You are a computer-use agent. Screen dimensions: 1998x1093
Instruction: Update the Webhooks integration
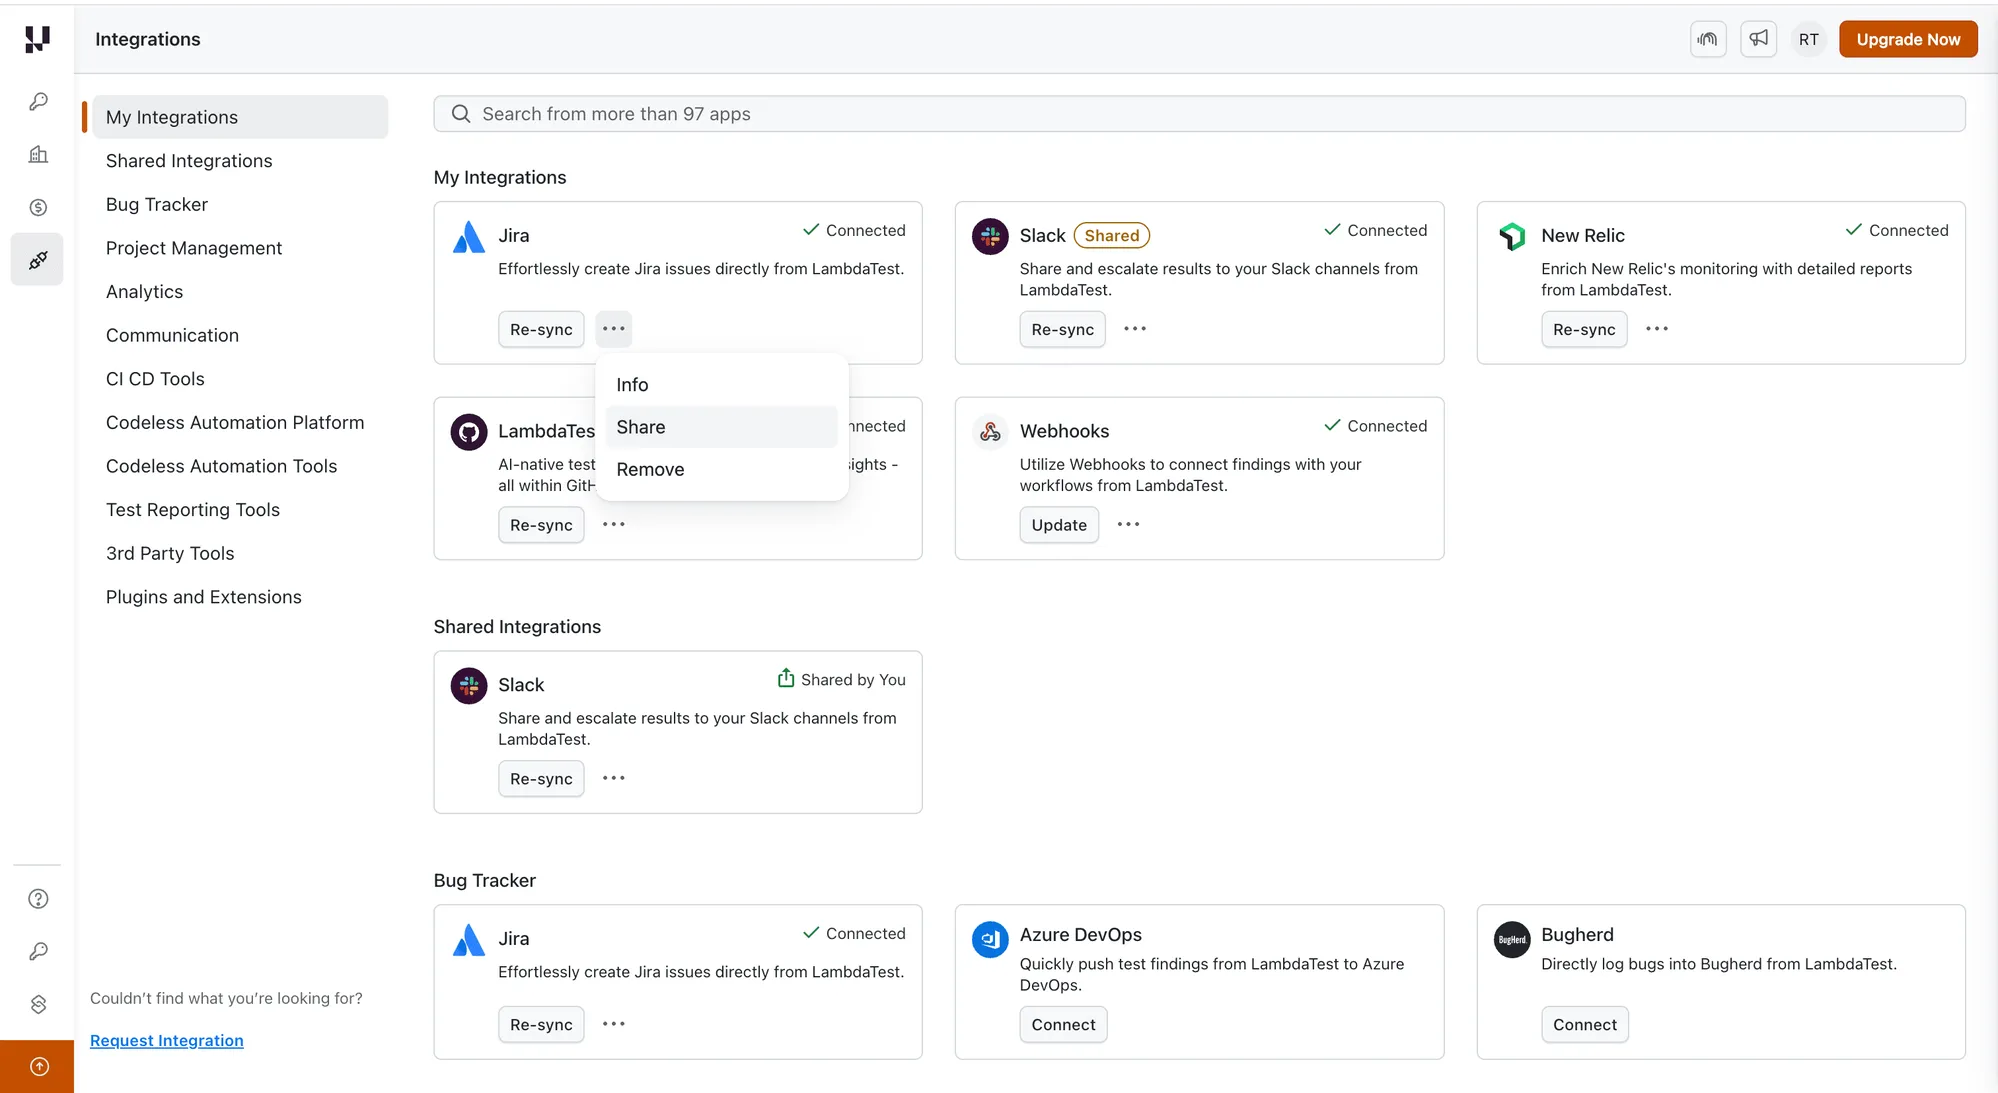click(1059, 525)
